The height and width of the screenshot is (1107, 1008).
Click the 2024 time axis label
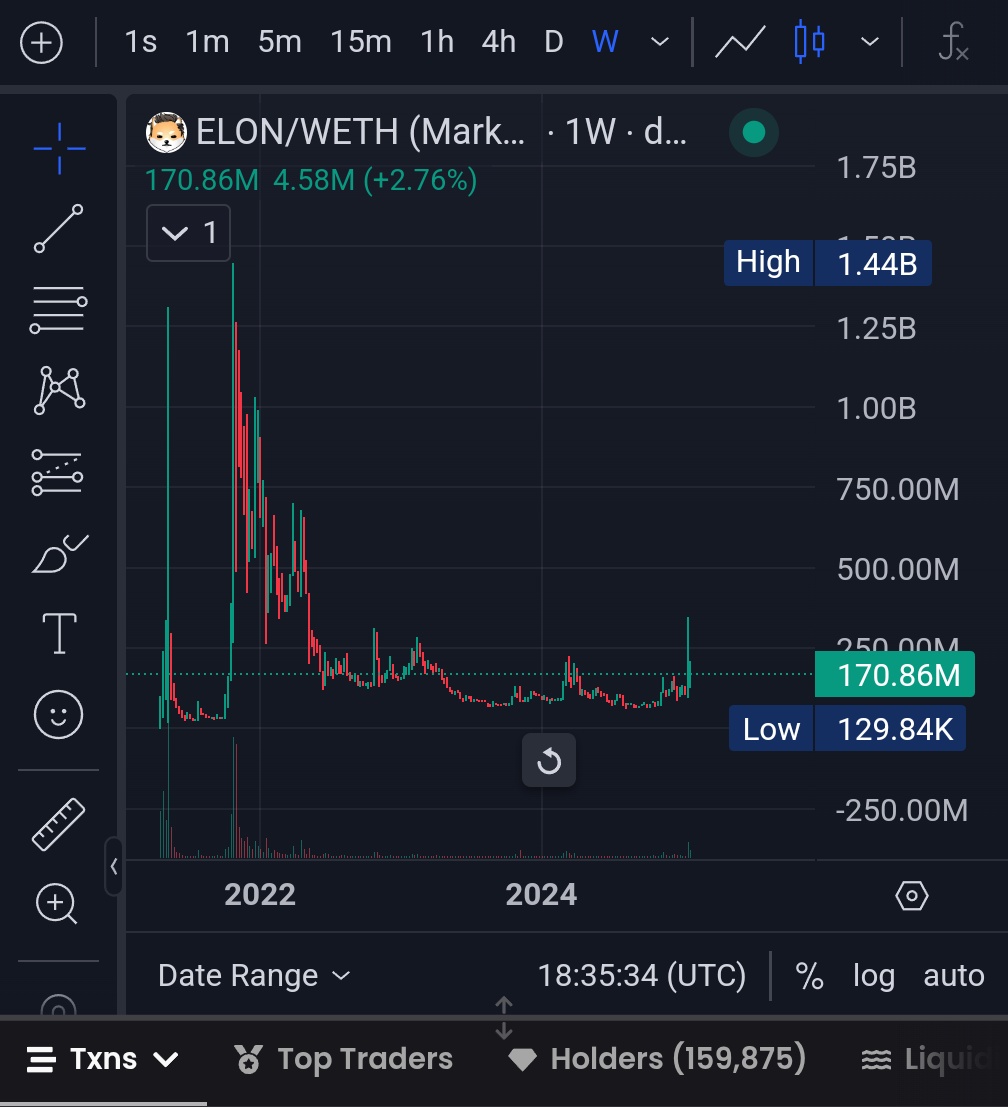click(x=541, y=894)
